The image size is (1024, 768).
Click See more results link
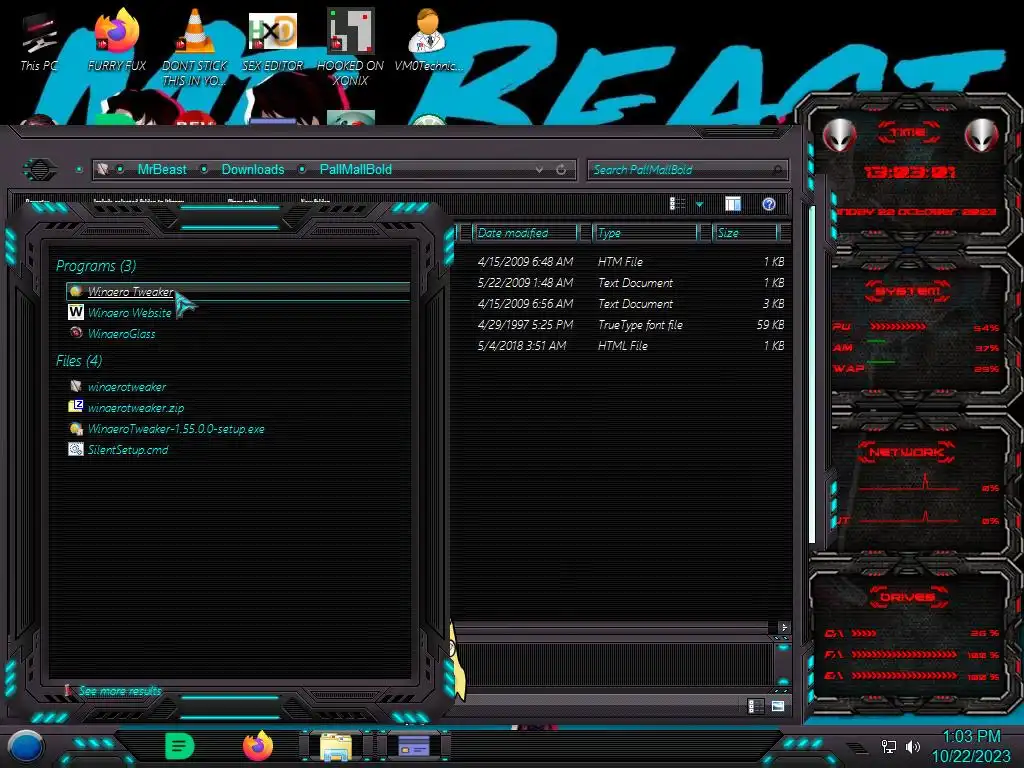(120, 691)
